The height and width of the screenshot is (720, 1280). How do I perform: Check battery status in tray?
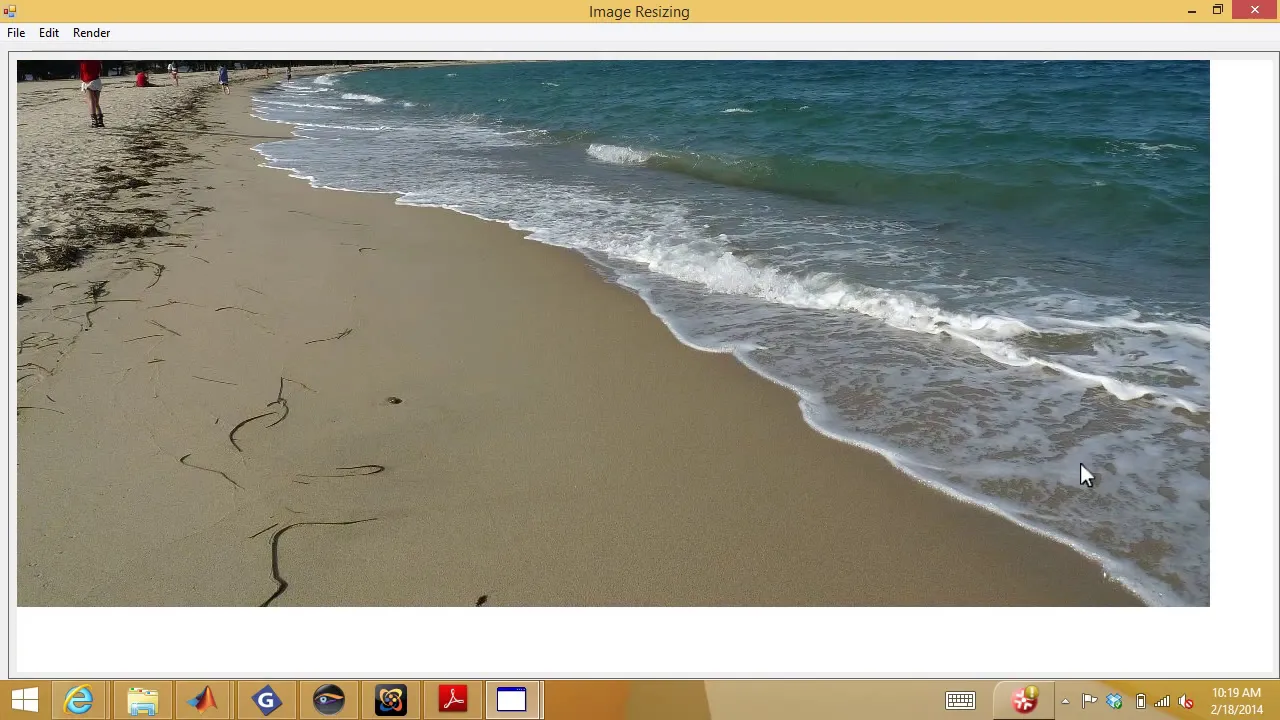[x=1140, y=701]
